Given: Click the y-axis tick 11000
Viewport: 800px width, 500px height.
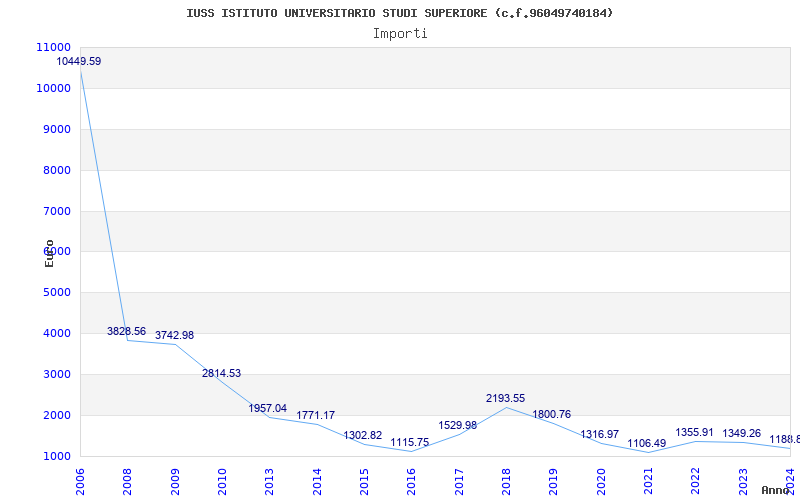Looking at the screenshot, I should pos(54,47).
